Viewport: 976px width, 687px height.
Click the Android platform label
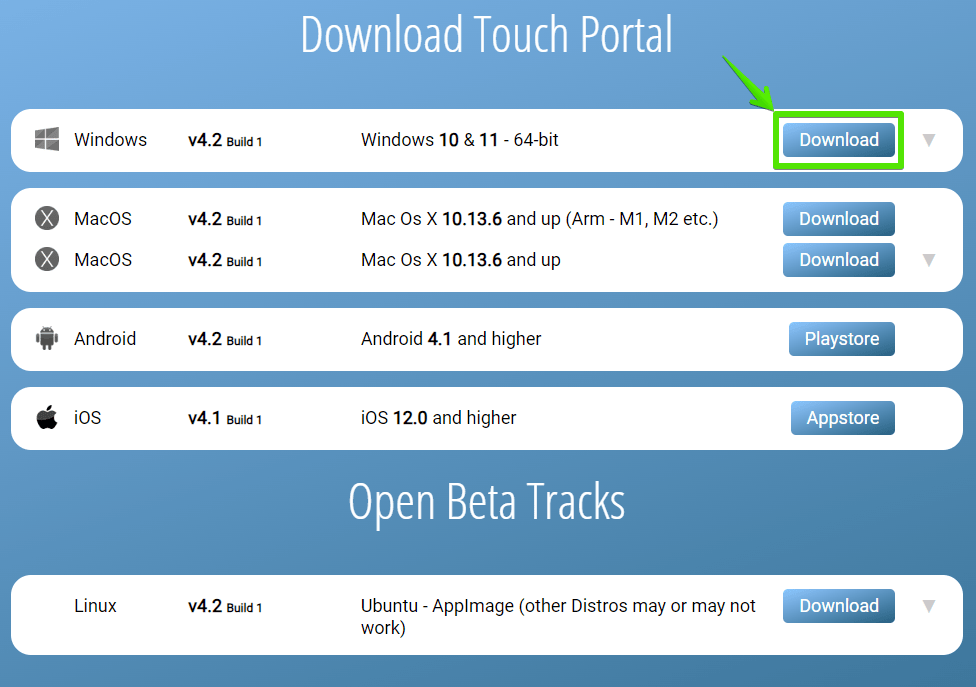click(105, 339)
